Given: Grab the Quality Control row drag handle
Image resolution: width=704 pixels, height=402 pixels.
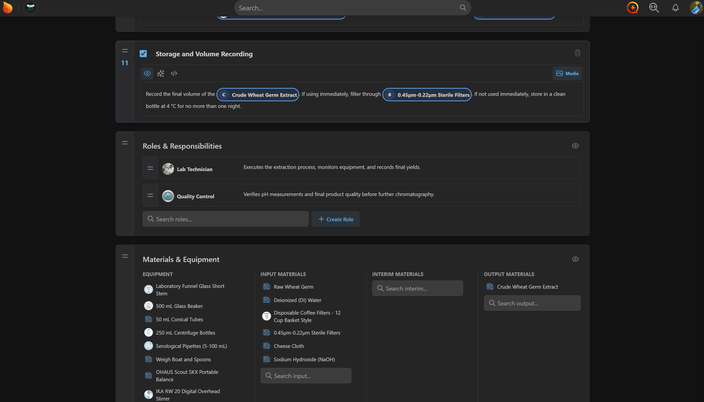Looking at the screenshot, I should pyautogui.click(x=150, y=195).
